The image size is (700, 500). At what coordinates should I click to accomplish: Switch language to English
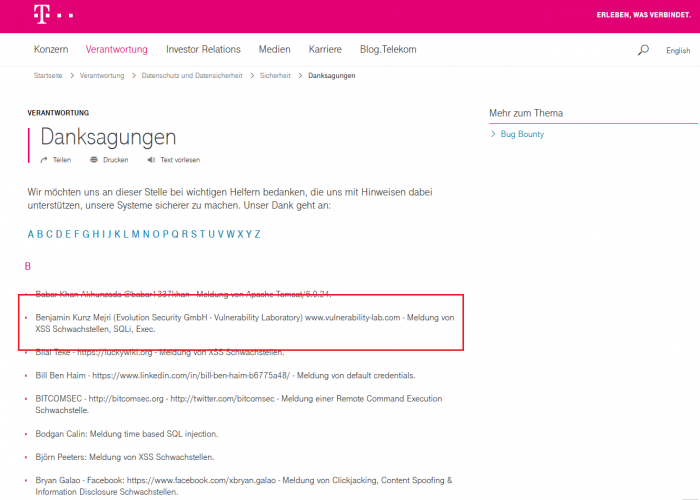[678, 50]
